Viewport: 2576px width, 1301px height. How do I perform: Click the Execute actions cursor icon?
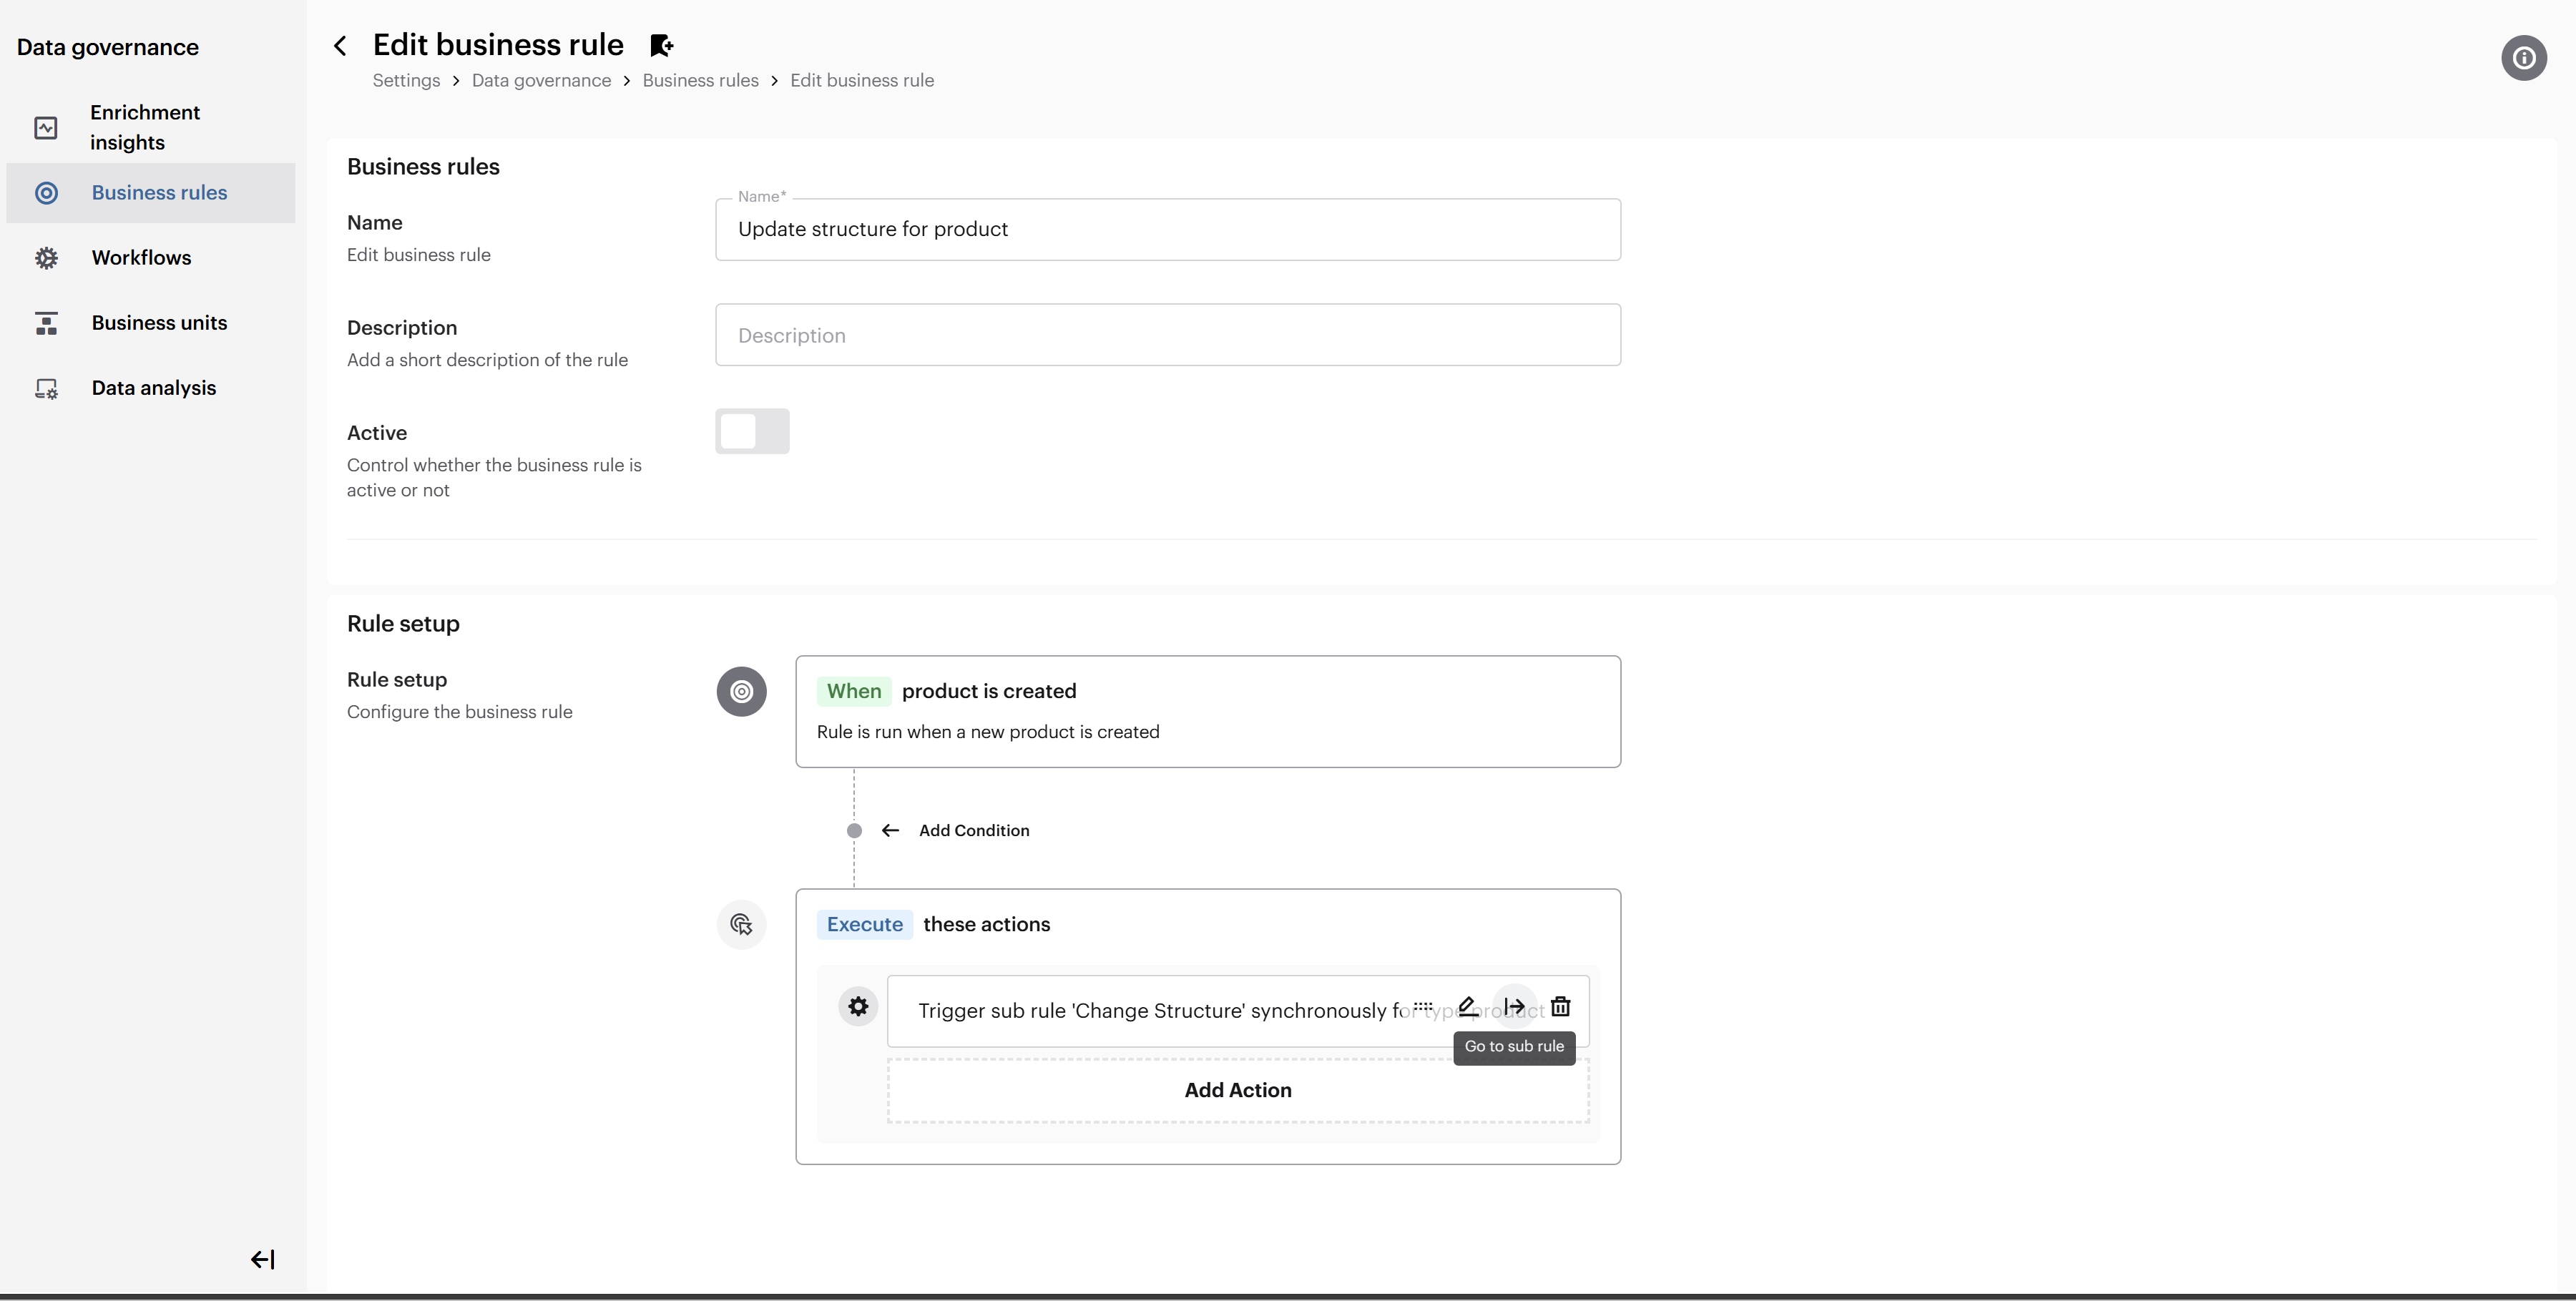click(741, 925)
